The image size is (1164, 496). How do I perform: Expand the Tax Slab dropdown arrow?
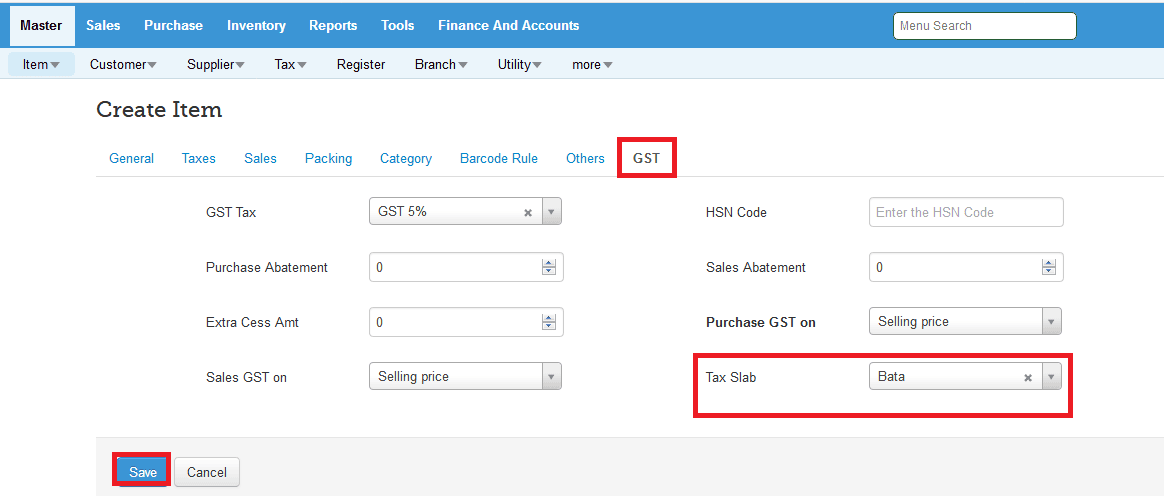(x=1051, y=377)
